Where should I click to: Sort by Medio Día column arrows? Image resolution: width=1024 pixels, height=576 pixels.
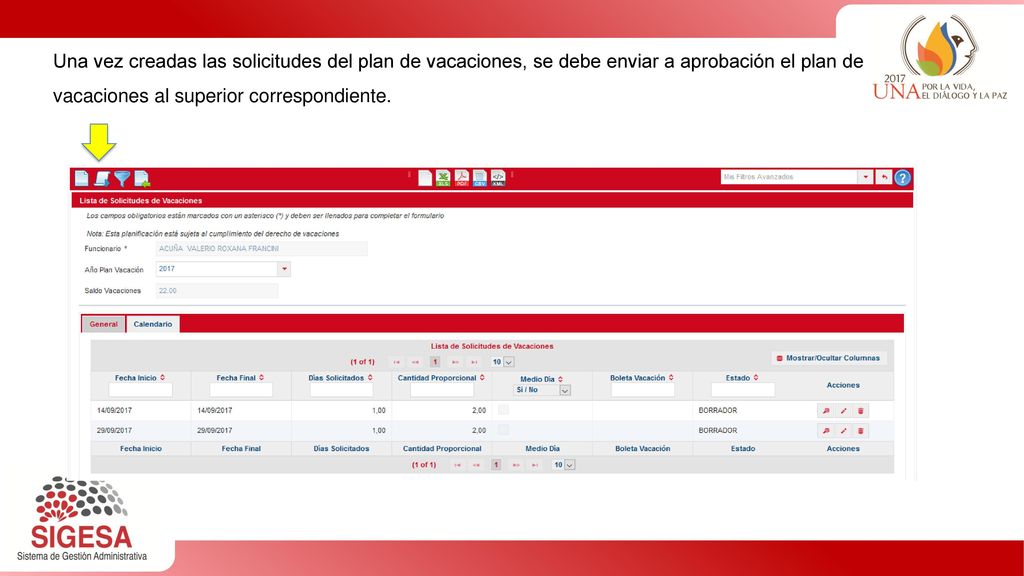[x=560, y=379]
